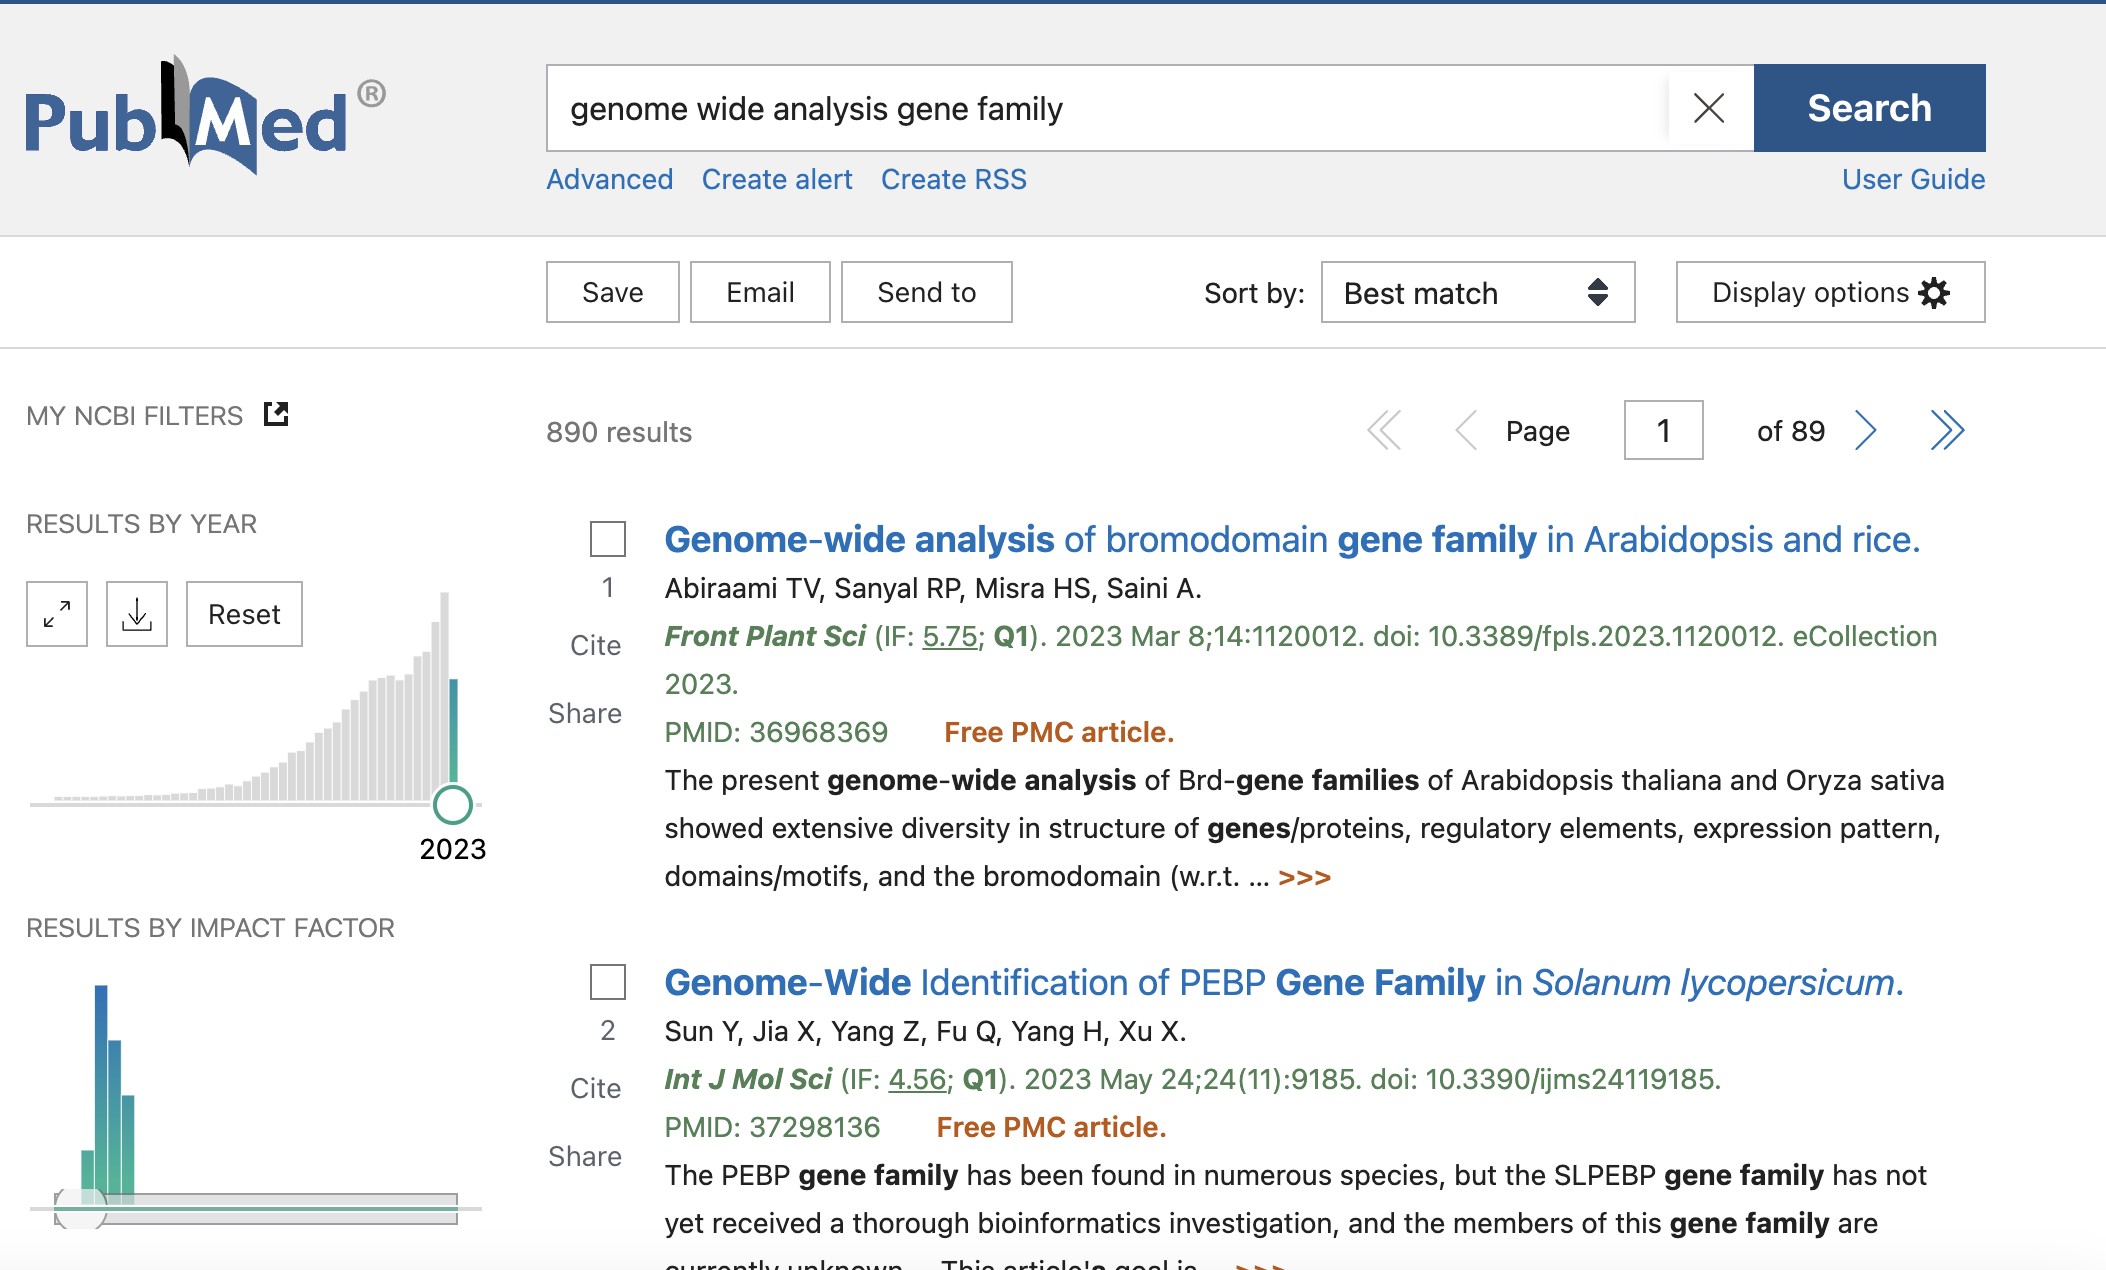Click the Email button
This screenshot has height=1270, width=2106.
pyautogui.click(x=760, y=292)
